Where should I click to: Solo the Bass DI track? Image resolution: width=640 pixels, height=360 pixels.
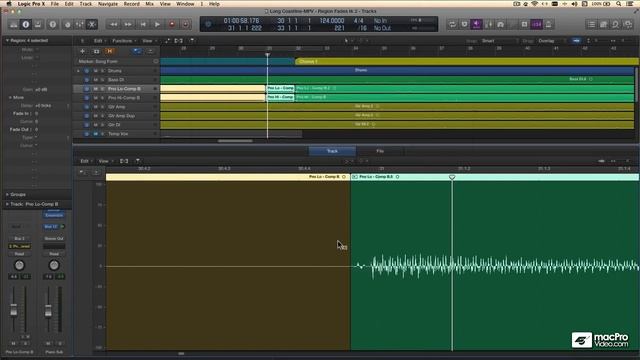pos(102,80)
